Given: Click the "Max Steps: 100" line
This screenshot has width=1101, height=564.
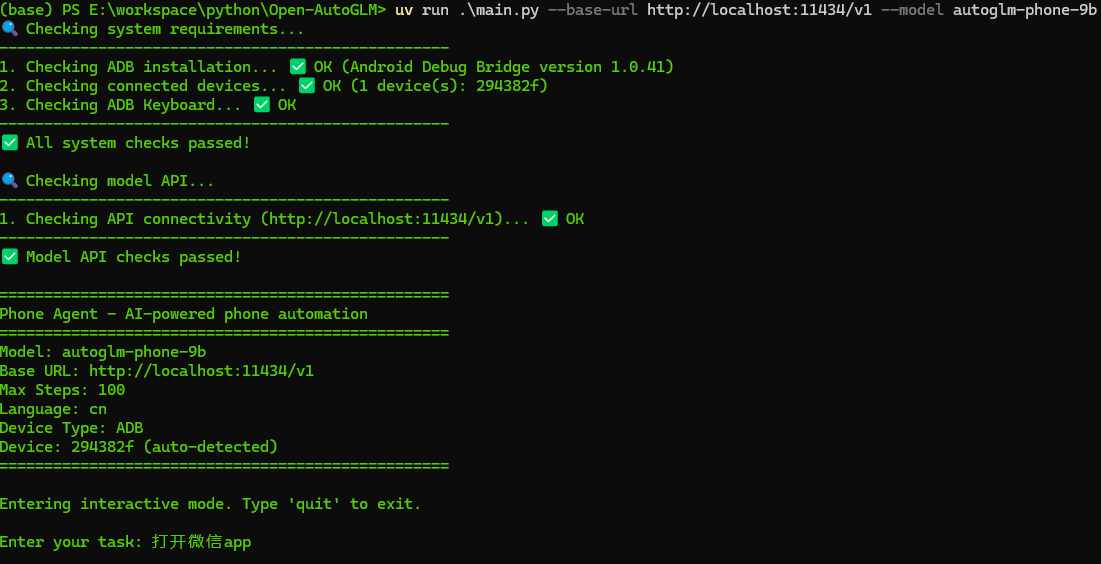Looking at the screenshot, I should tap(62, 390).
